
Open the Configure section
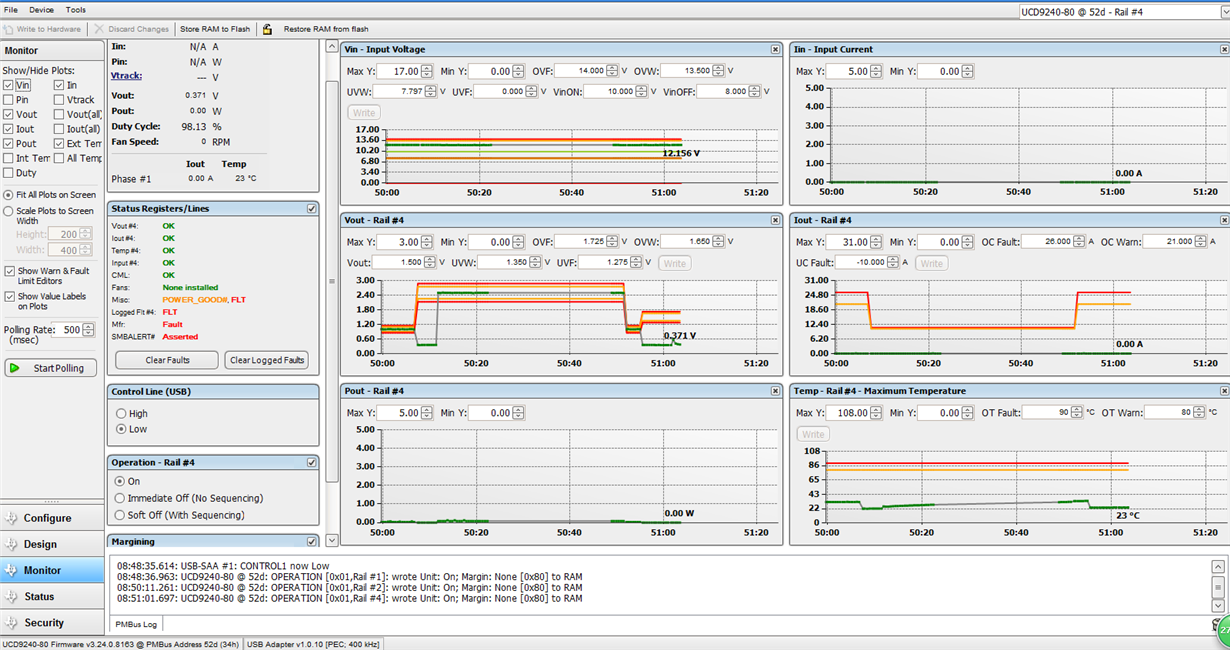[51, 518]
